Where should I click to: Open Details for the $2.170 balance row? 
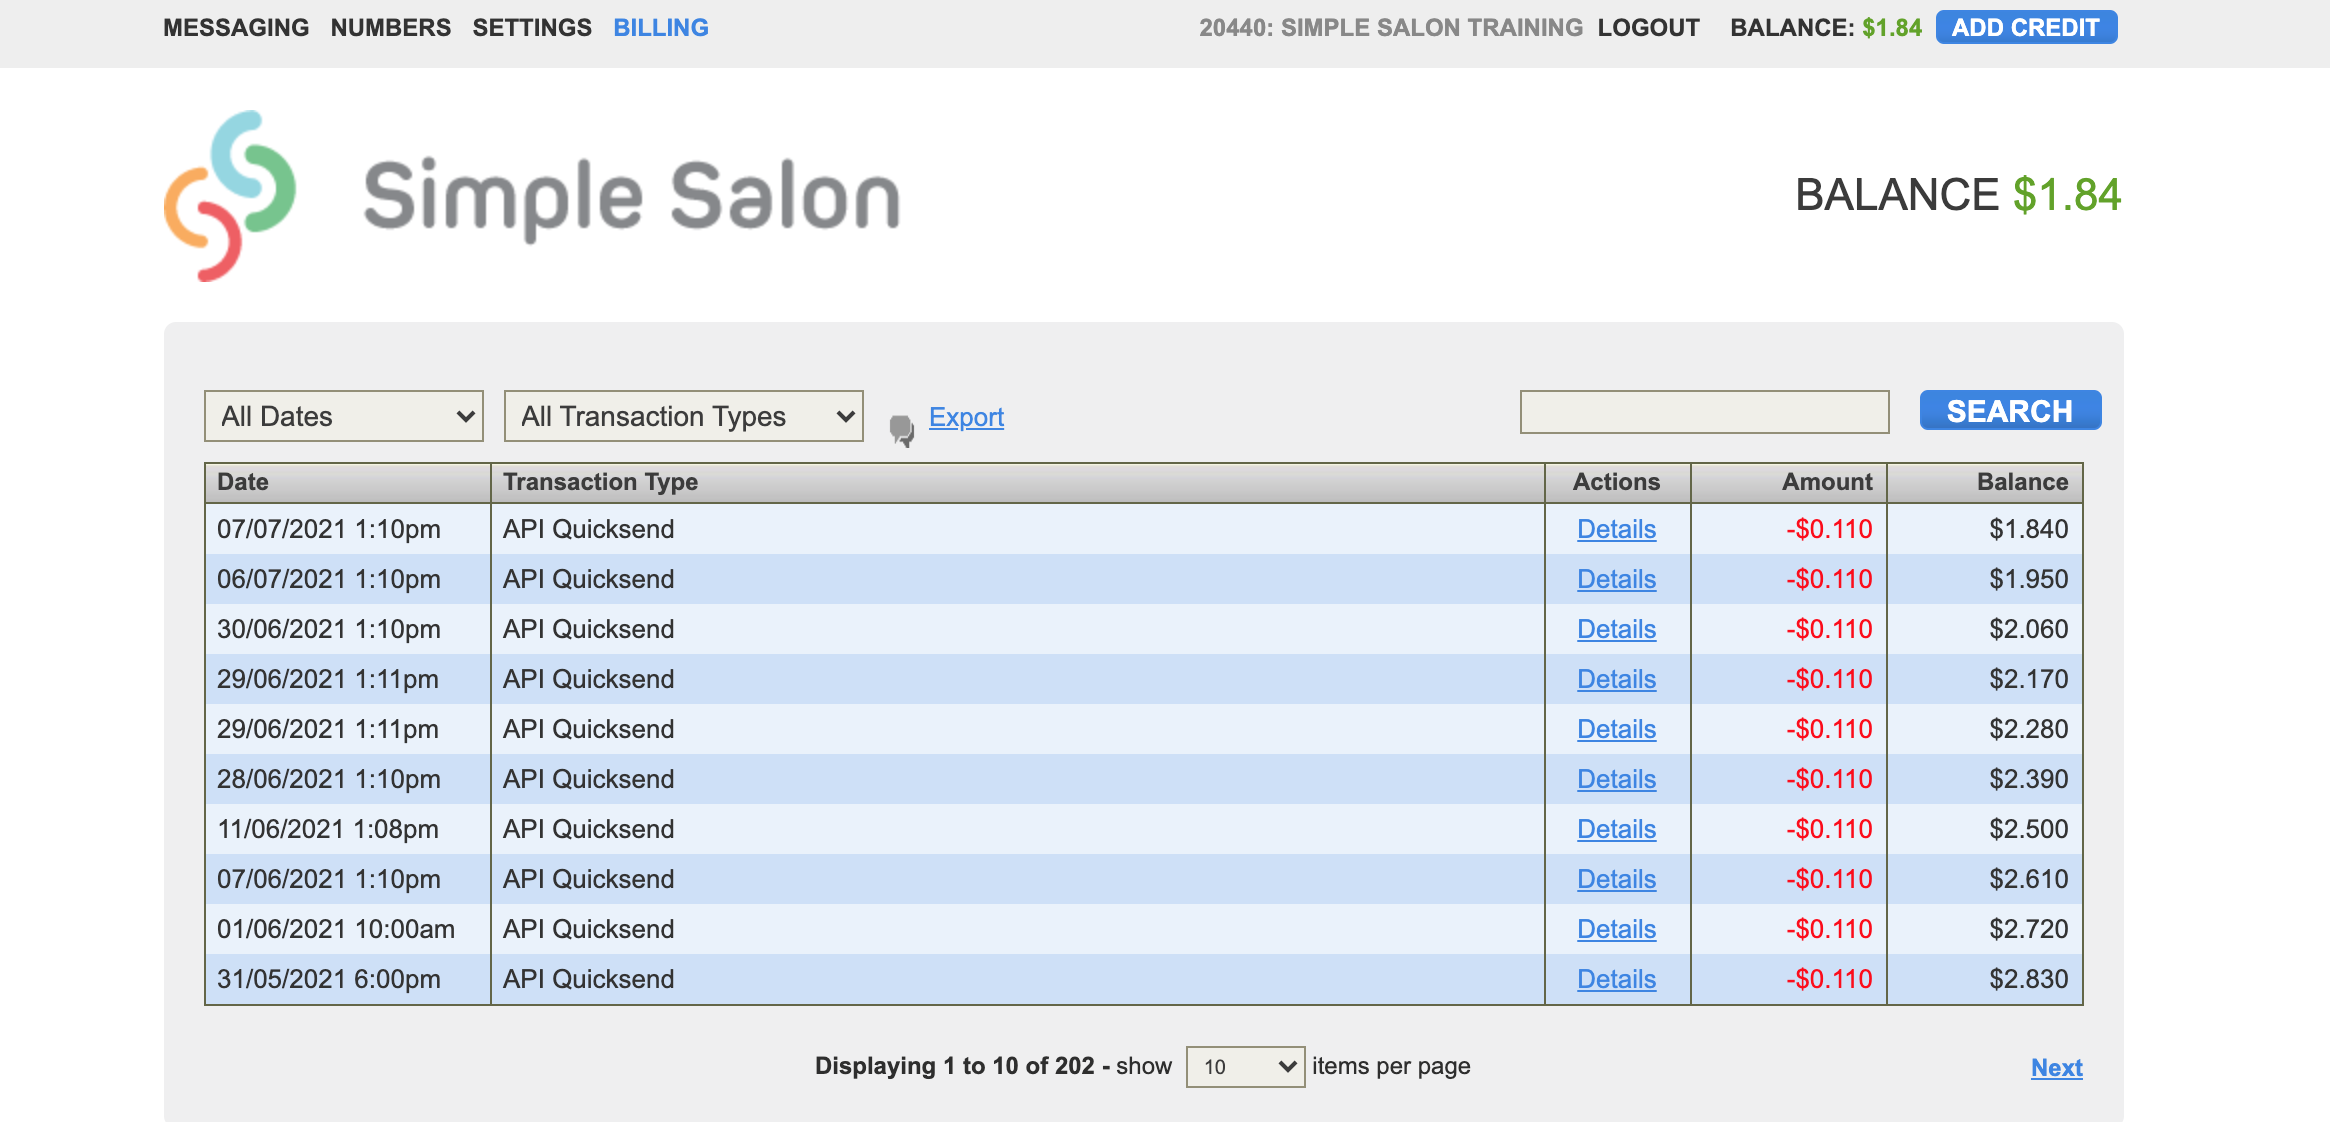coord(1616,679)
